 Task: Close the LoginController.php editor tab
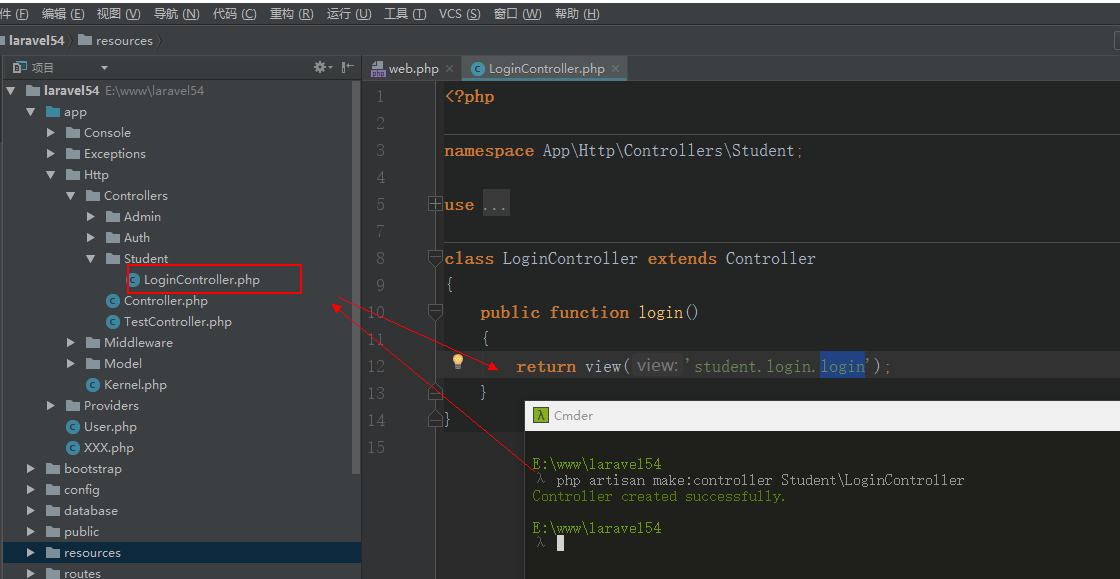coord(616,69)
